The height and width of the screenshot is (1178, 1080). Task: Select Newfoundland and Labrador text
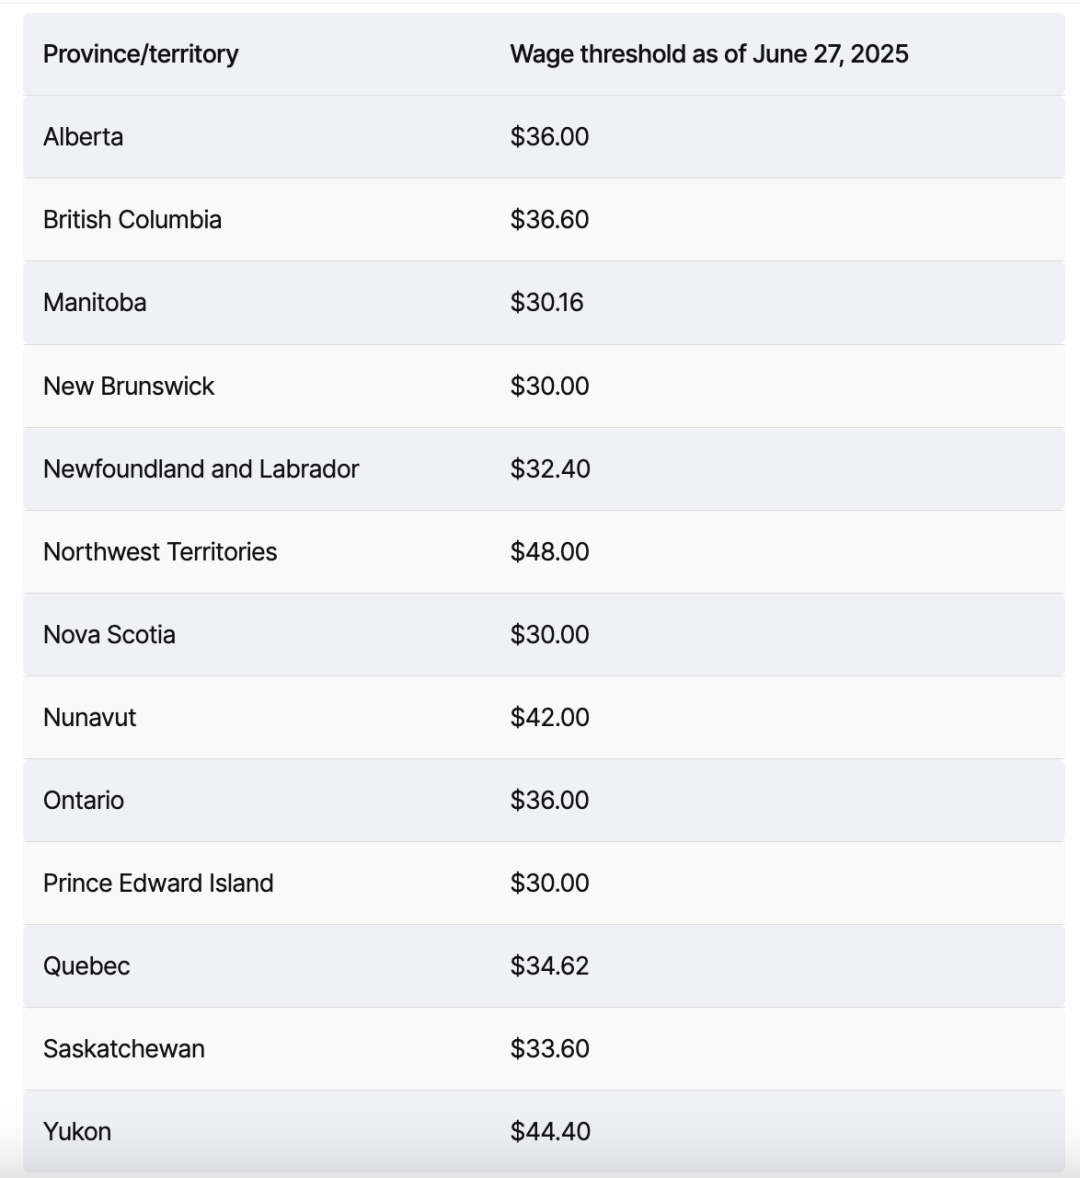201,469
